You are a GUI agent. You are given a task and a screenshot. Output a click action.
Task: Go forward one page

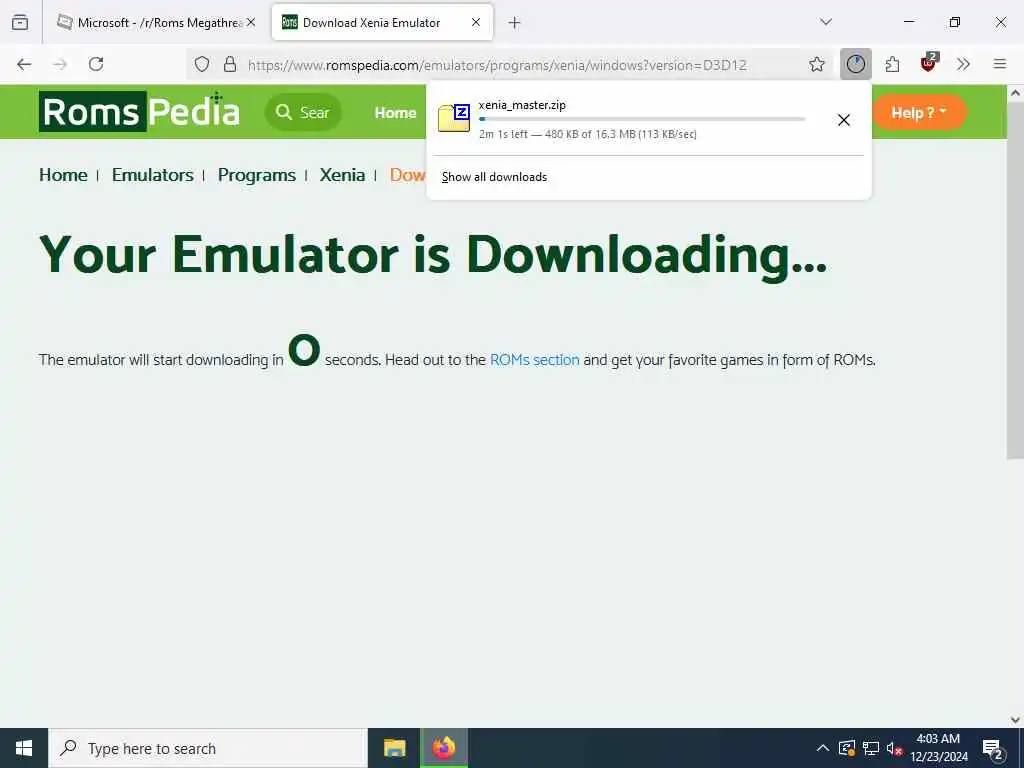tap(60, 64)
